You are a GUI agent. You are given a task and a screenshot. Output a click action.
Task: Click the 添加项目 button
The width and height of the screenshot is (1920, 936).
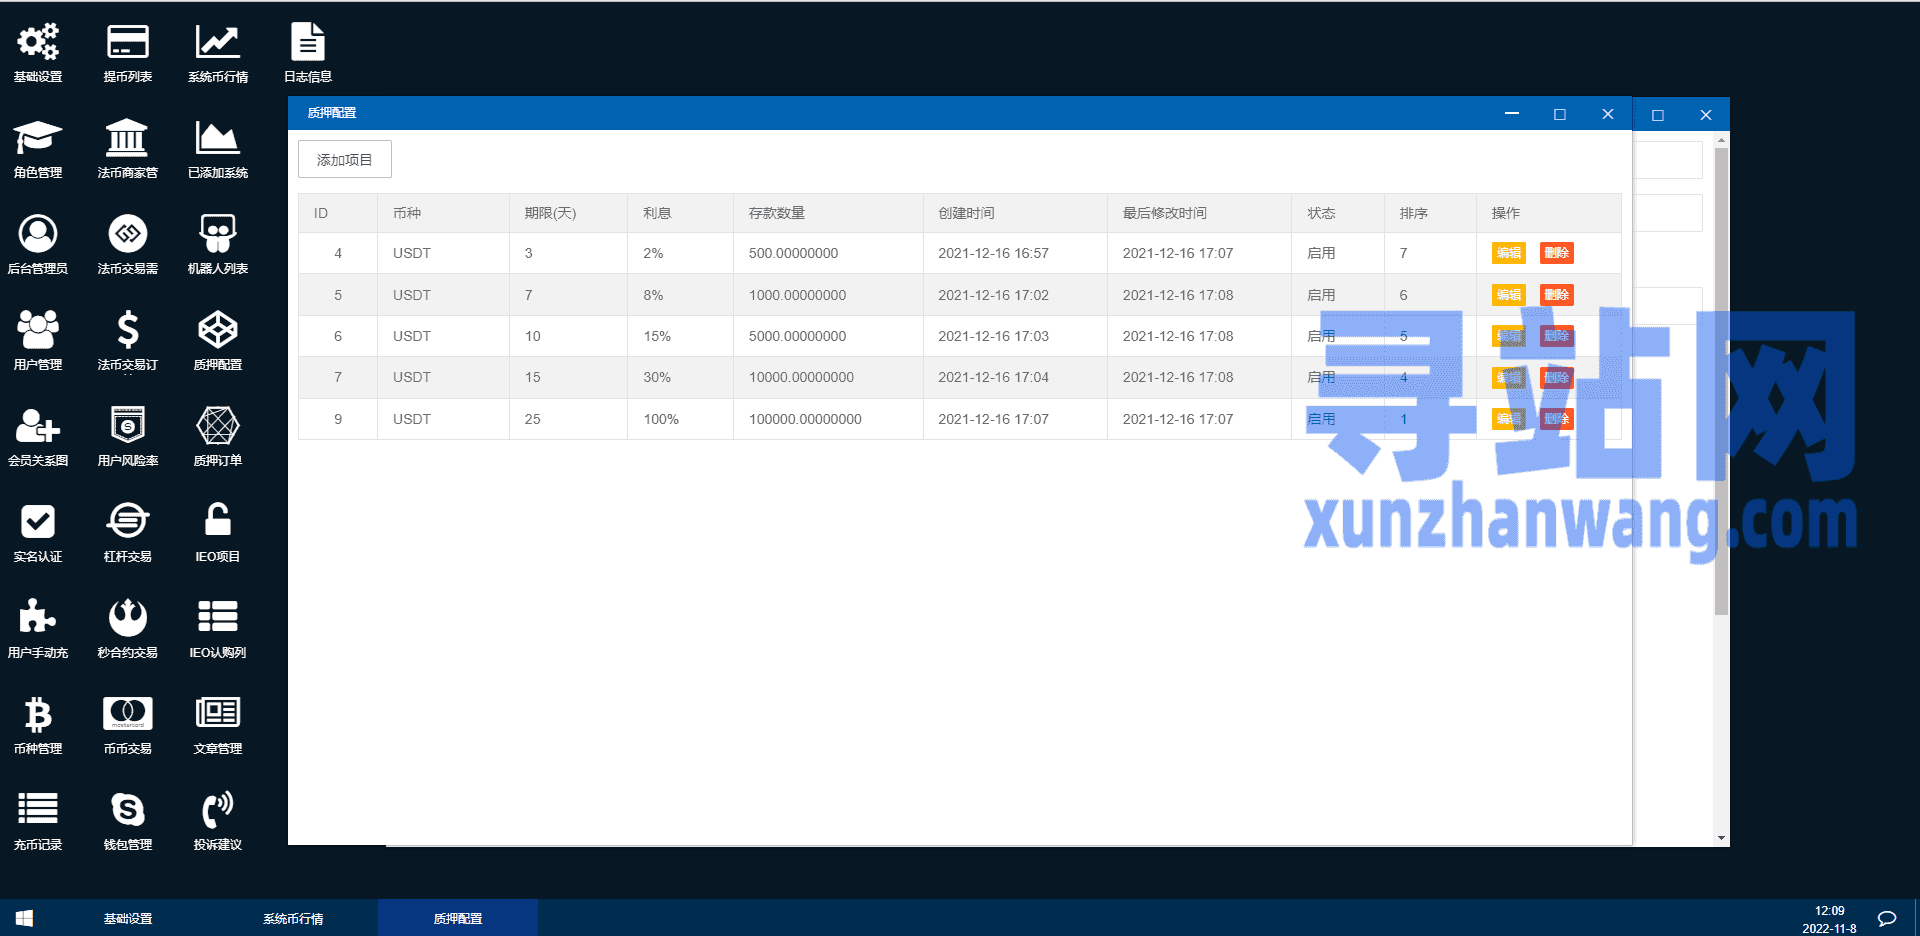[344, 160]
